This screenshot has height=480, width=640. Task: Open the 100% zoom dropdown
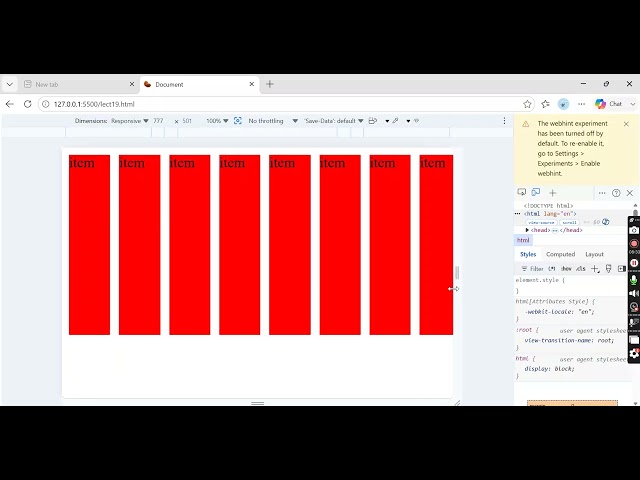217,121
